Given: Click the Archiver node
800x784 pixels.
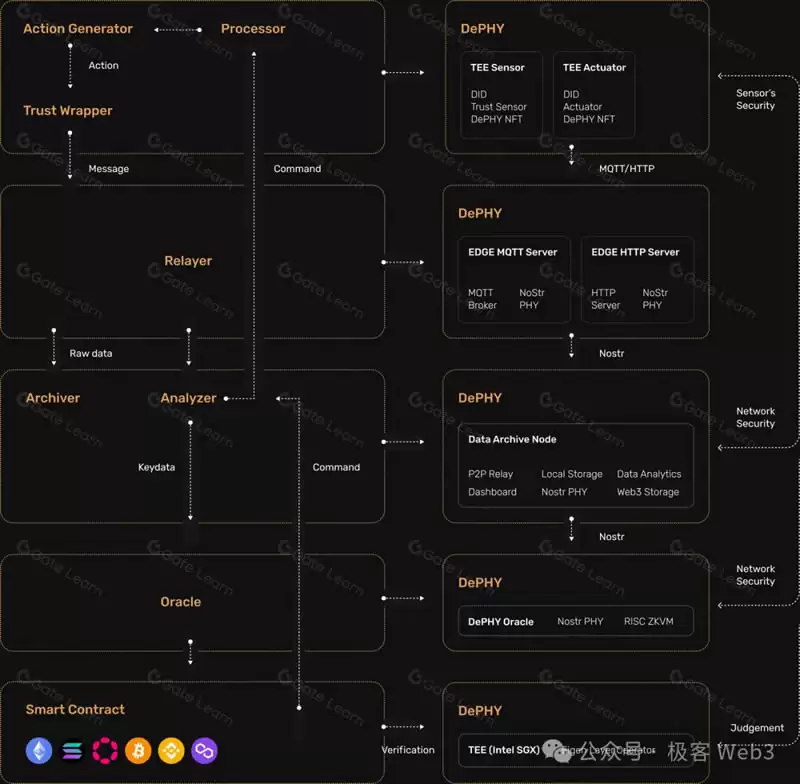Looking at the screenshot, I should (51, 398).
